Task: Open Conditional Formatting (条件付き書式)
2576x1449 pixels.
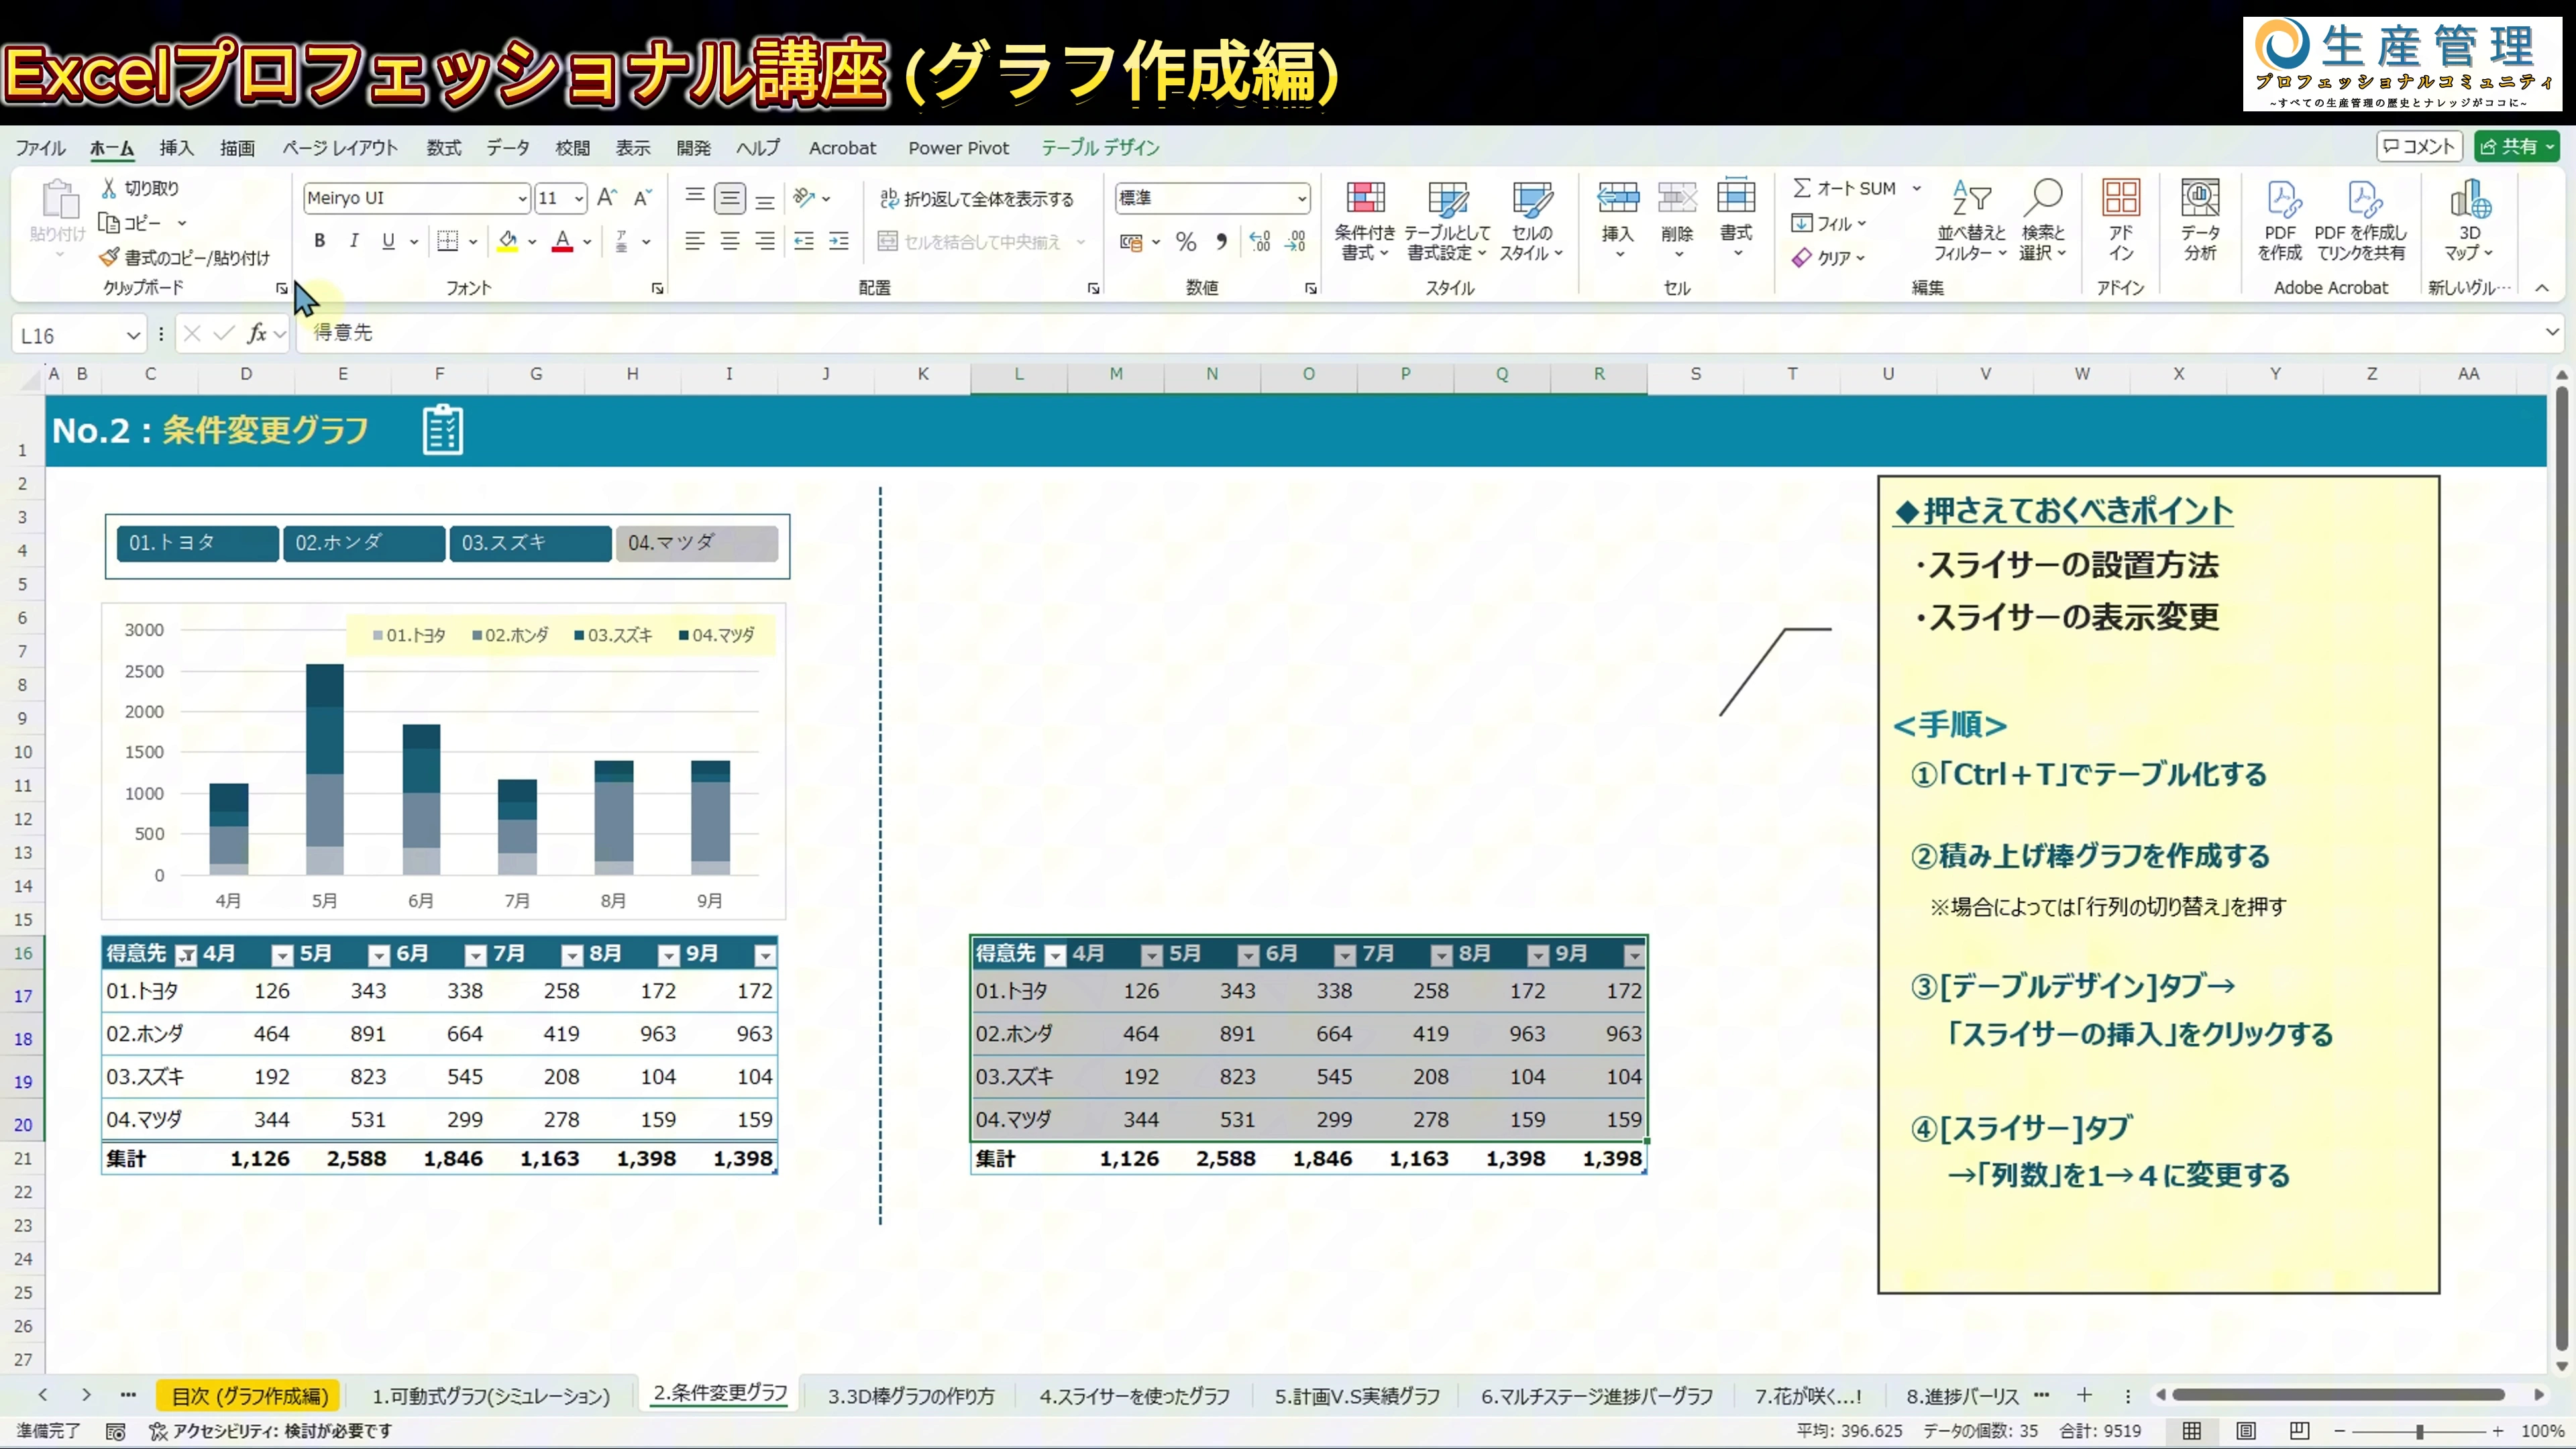Action: (1365, 221)
